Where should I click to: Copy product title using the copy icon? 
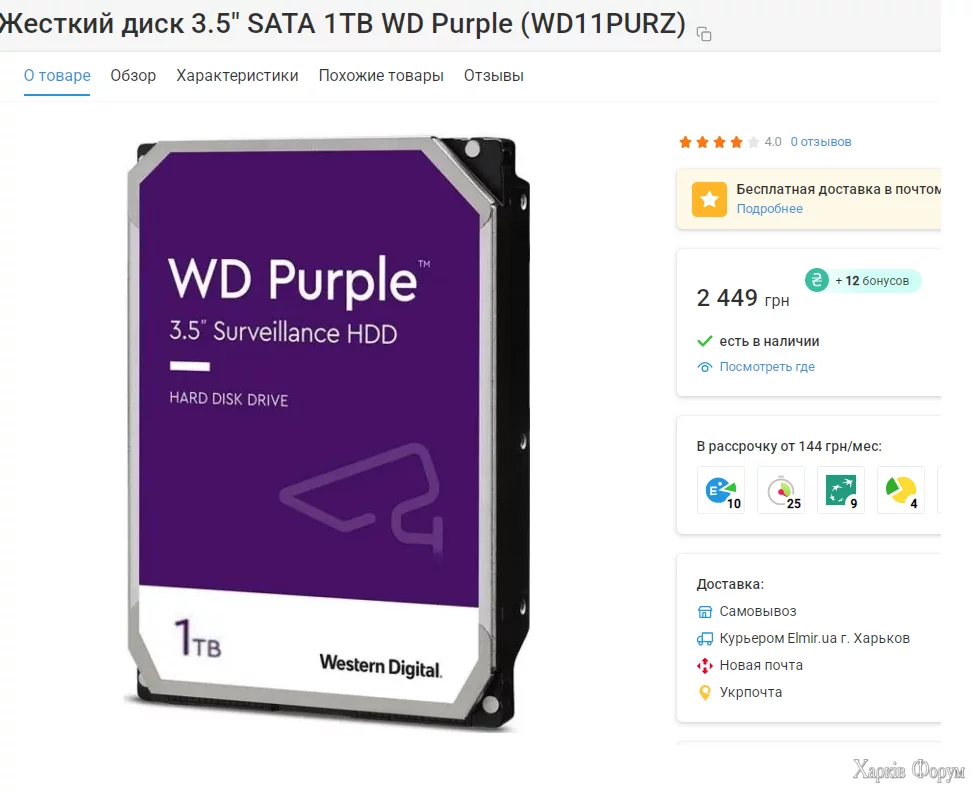704,34
